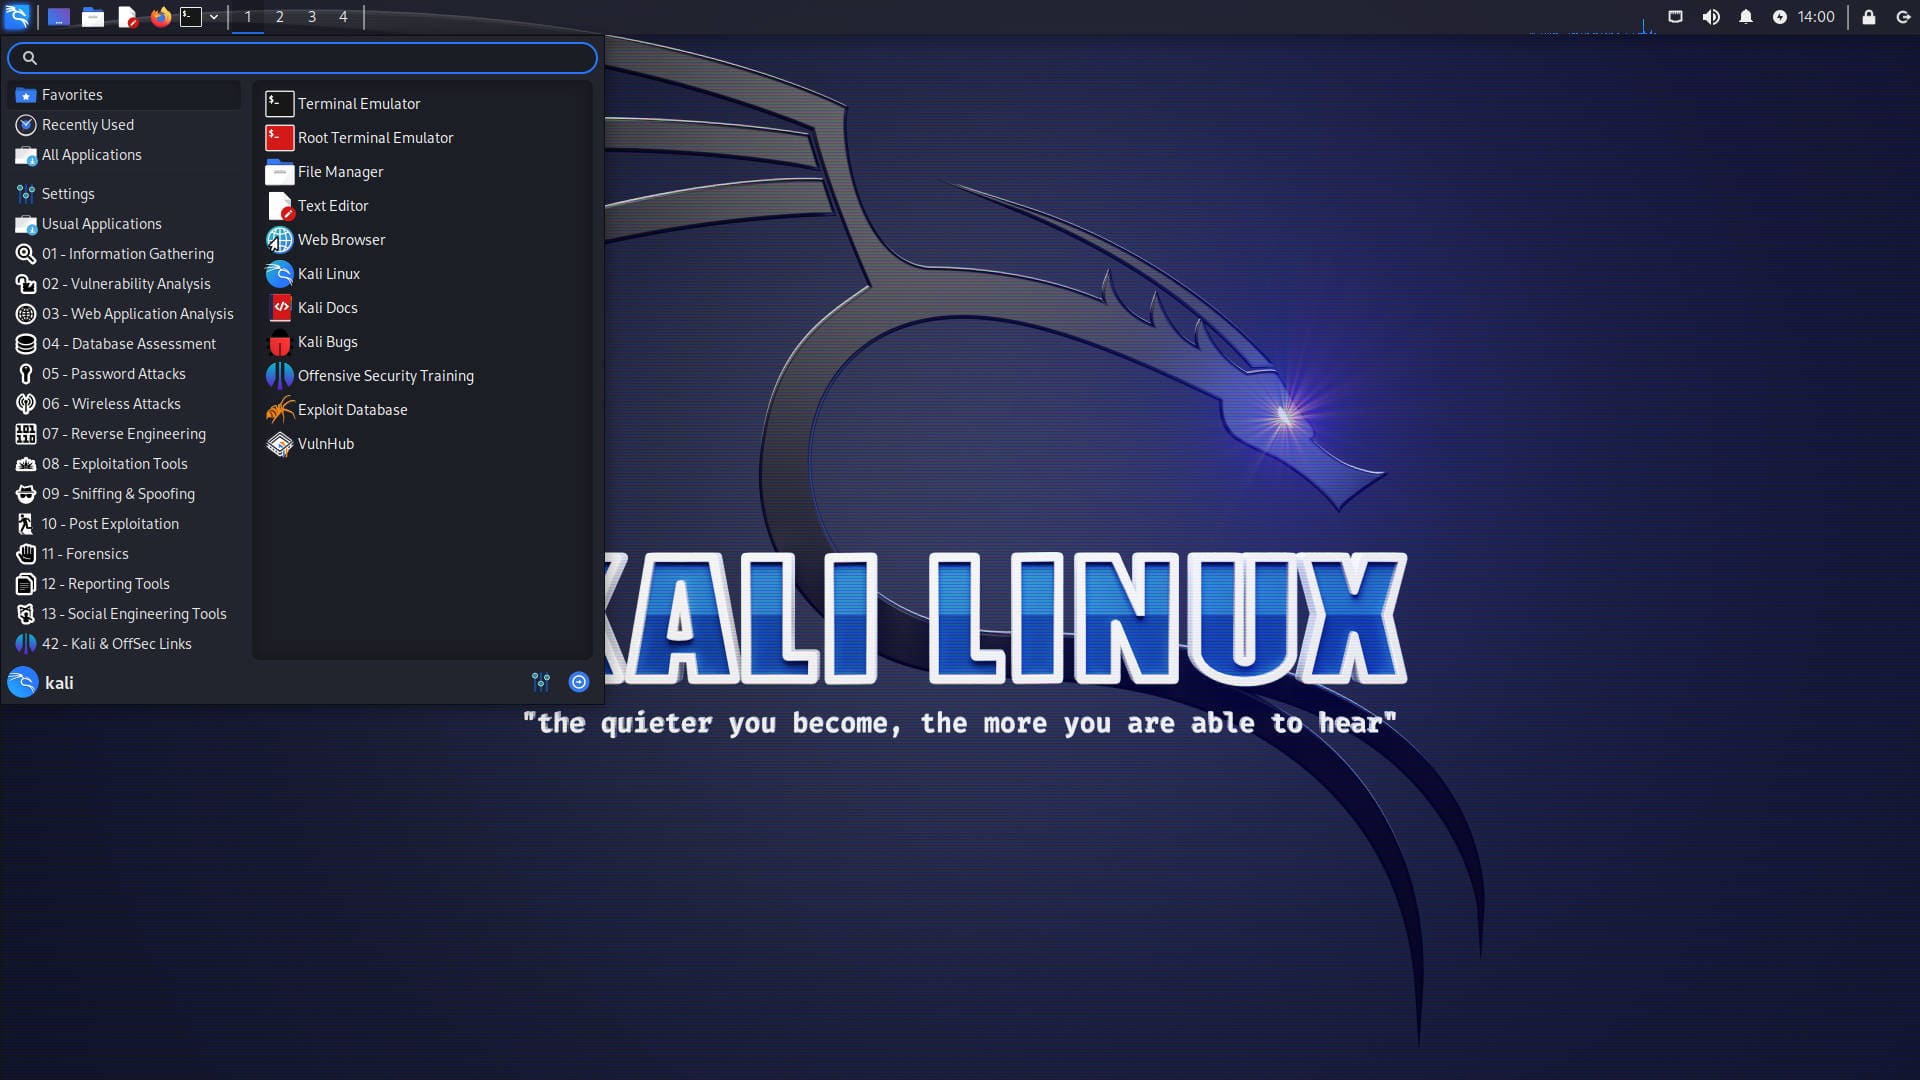
Task: Click All Applications section
Action: tap(91, 154)
